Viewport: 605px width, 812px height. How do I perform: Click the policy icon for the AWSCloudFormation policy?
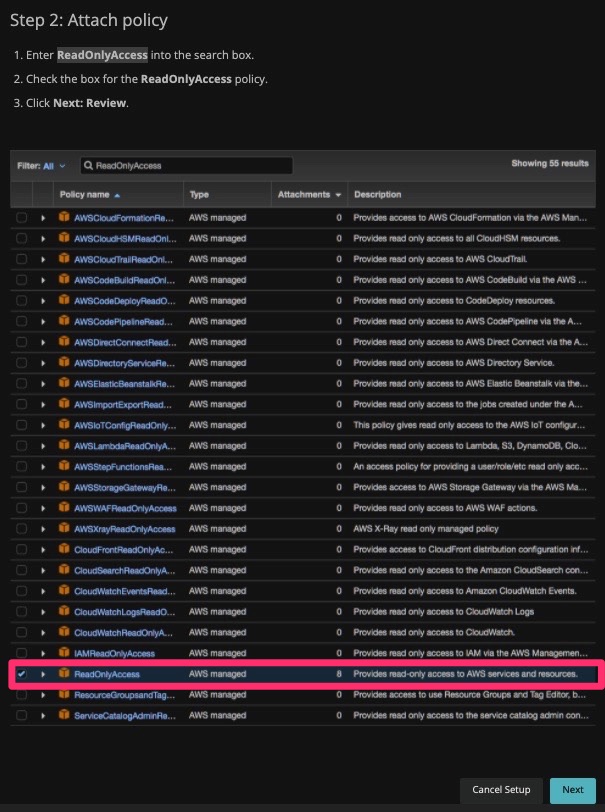click(x=64, y=217)
